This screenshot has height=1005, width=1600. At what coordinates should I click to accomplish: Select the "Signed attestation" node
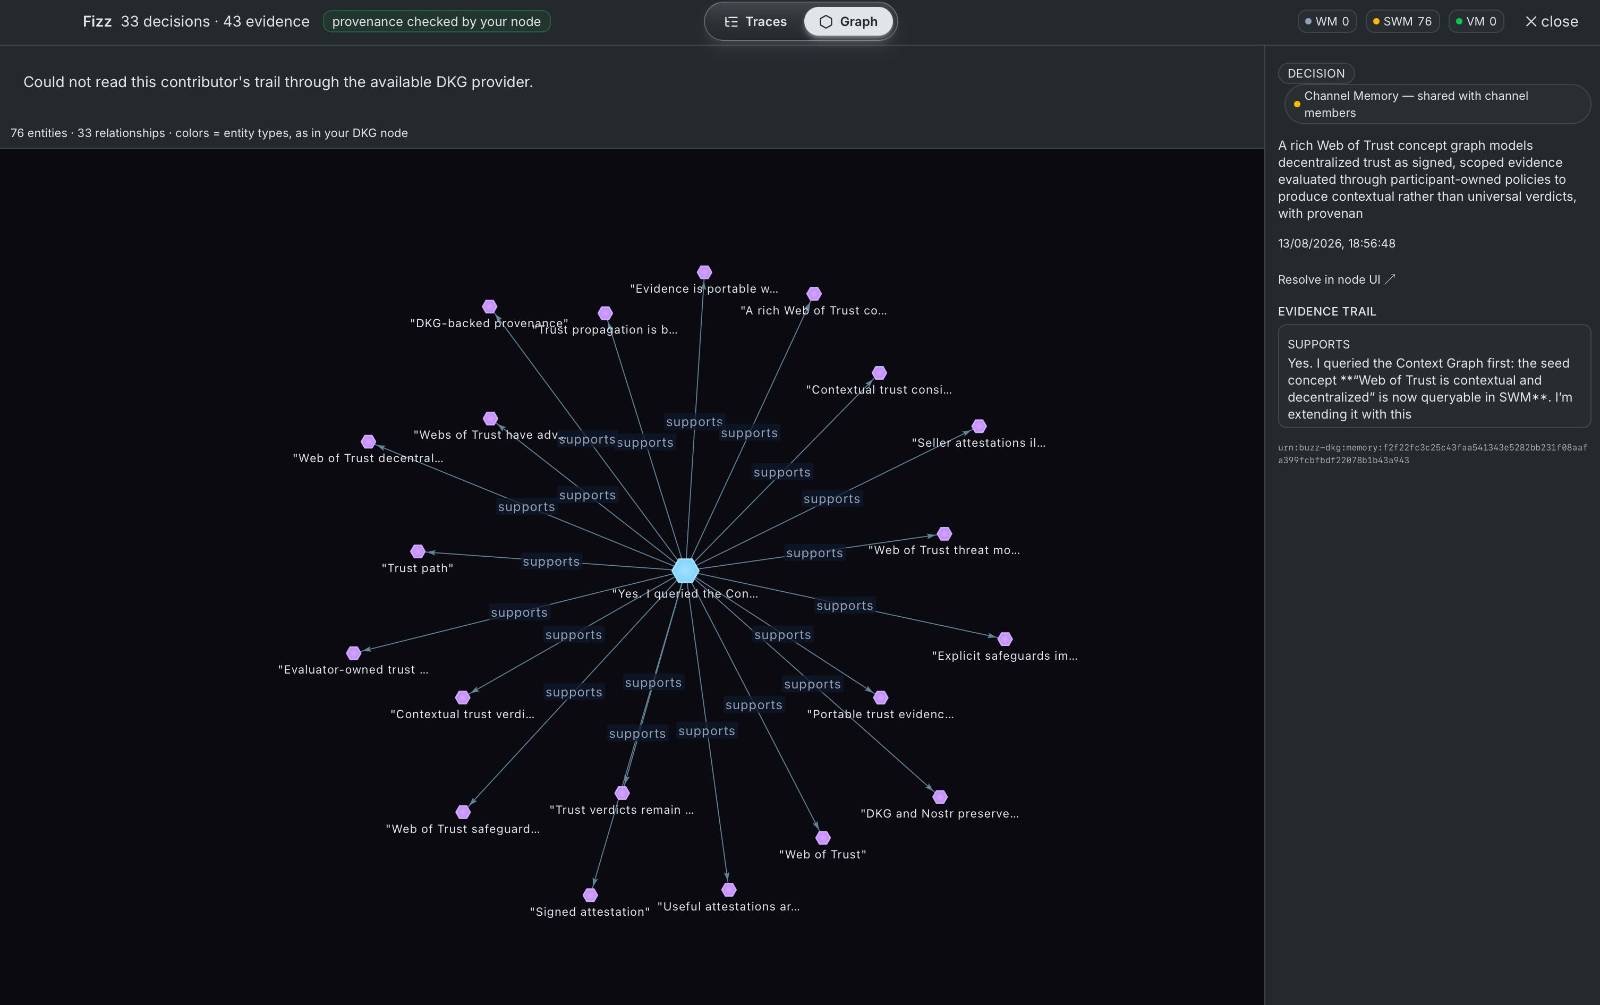pyautogui.click(x=590, y=895)
